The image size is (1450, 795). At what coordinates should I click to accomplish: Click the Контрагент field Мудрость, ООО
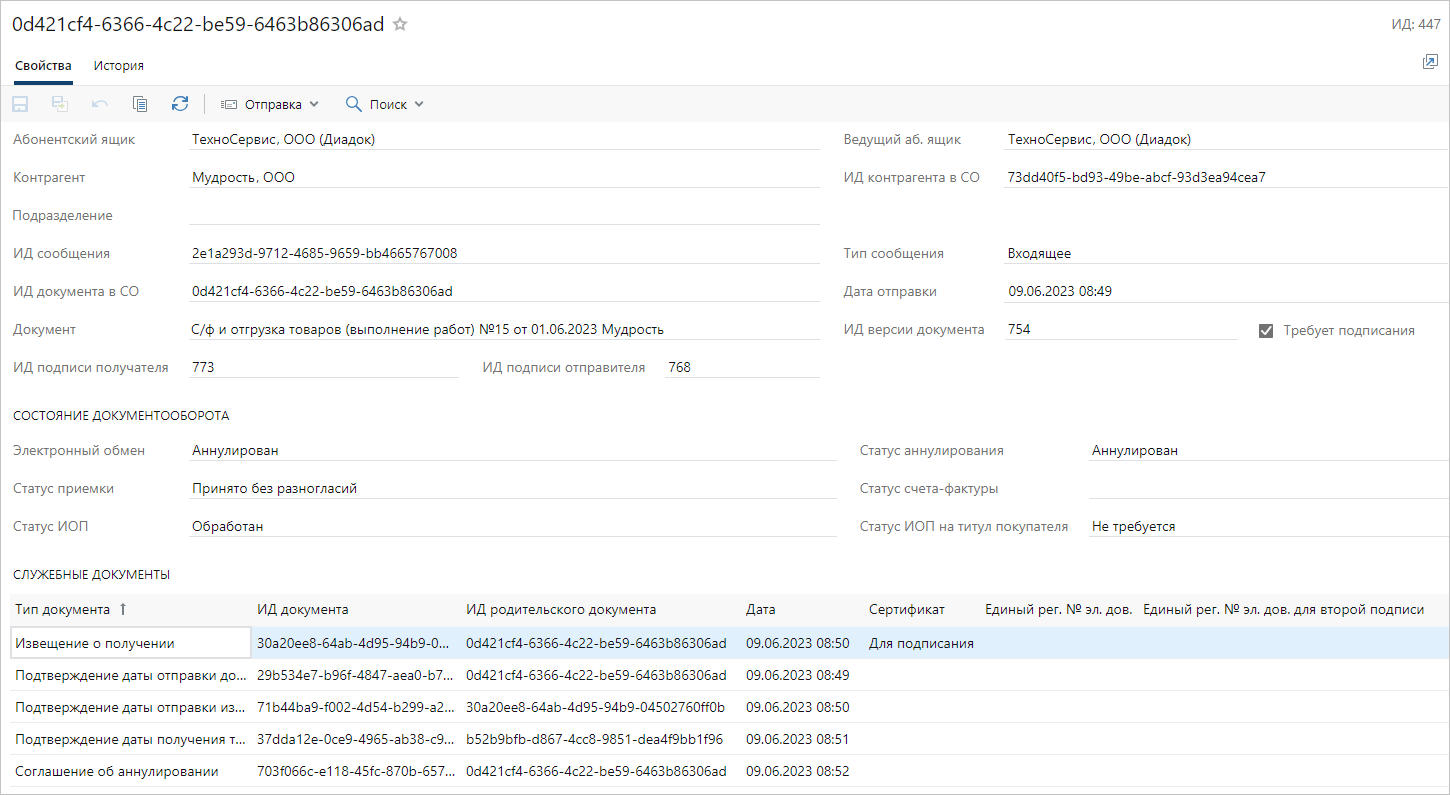[504, 178]
